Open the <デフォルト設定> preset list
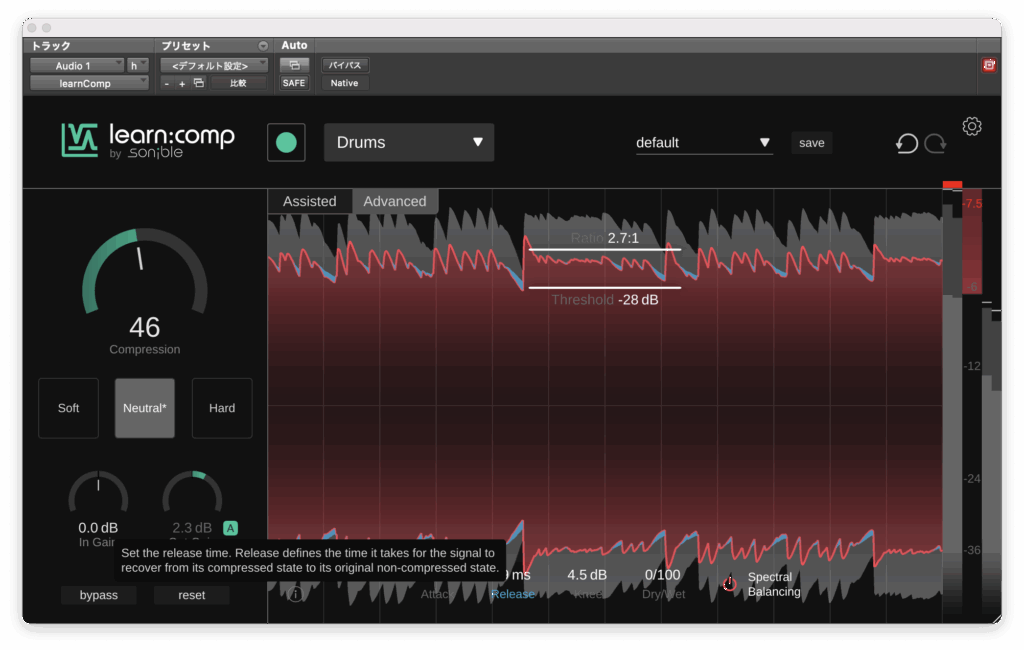The height and width of the screenshot is (650, 1024). (214, 65)
